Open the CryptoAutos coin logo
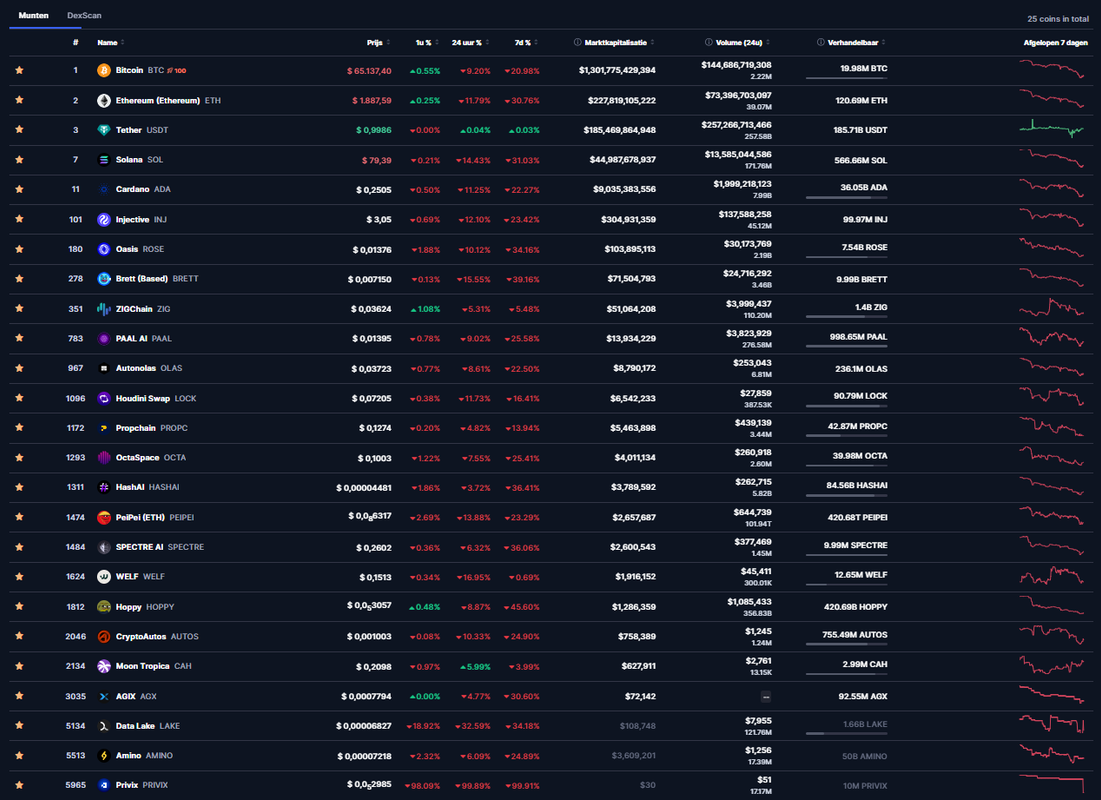 click(x=104, y=636)
